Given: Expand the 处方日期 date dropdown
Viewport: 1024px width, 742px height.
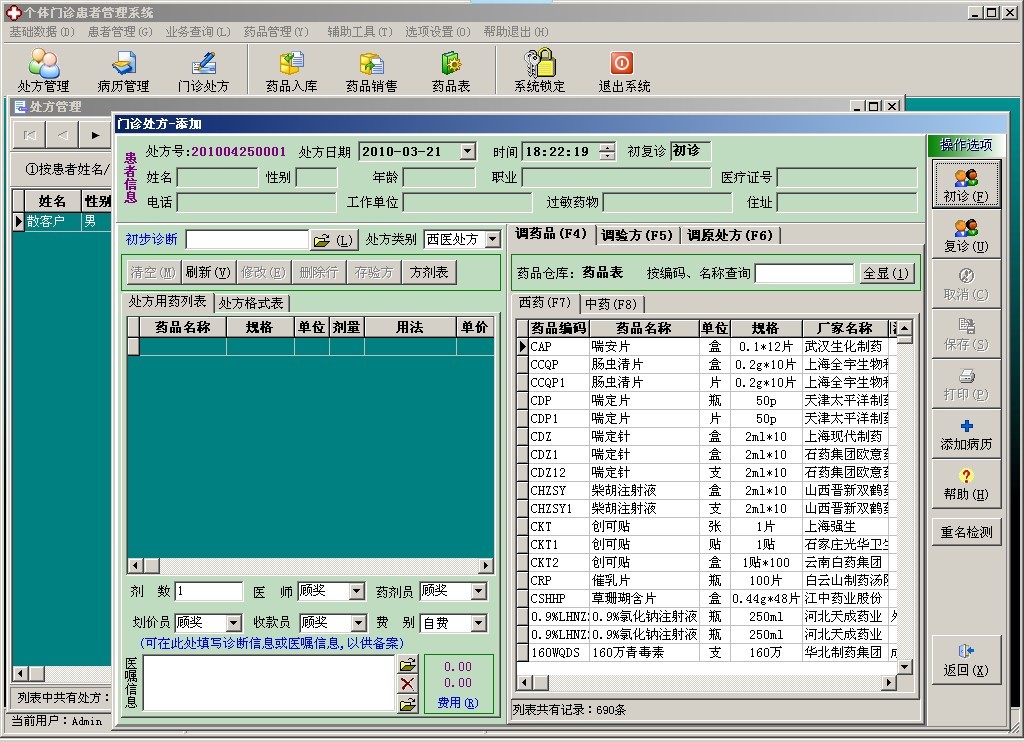Looking at the screenshot, I should (467, 152).
